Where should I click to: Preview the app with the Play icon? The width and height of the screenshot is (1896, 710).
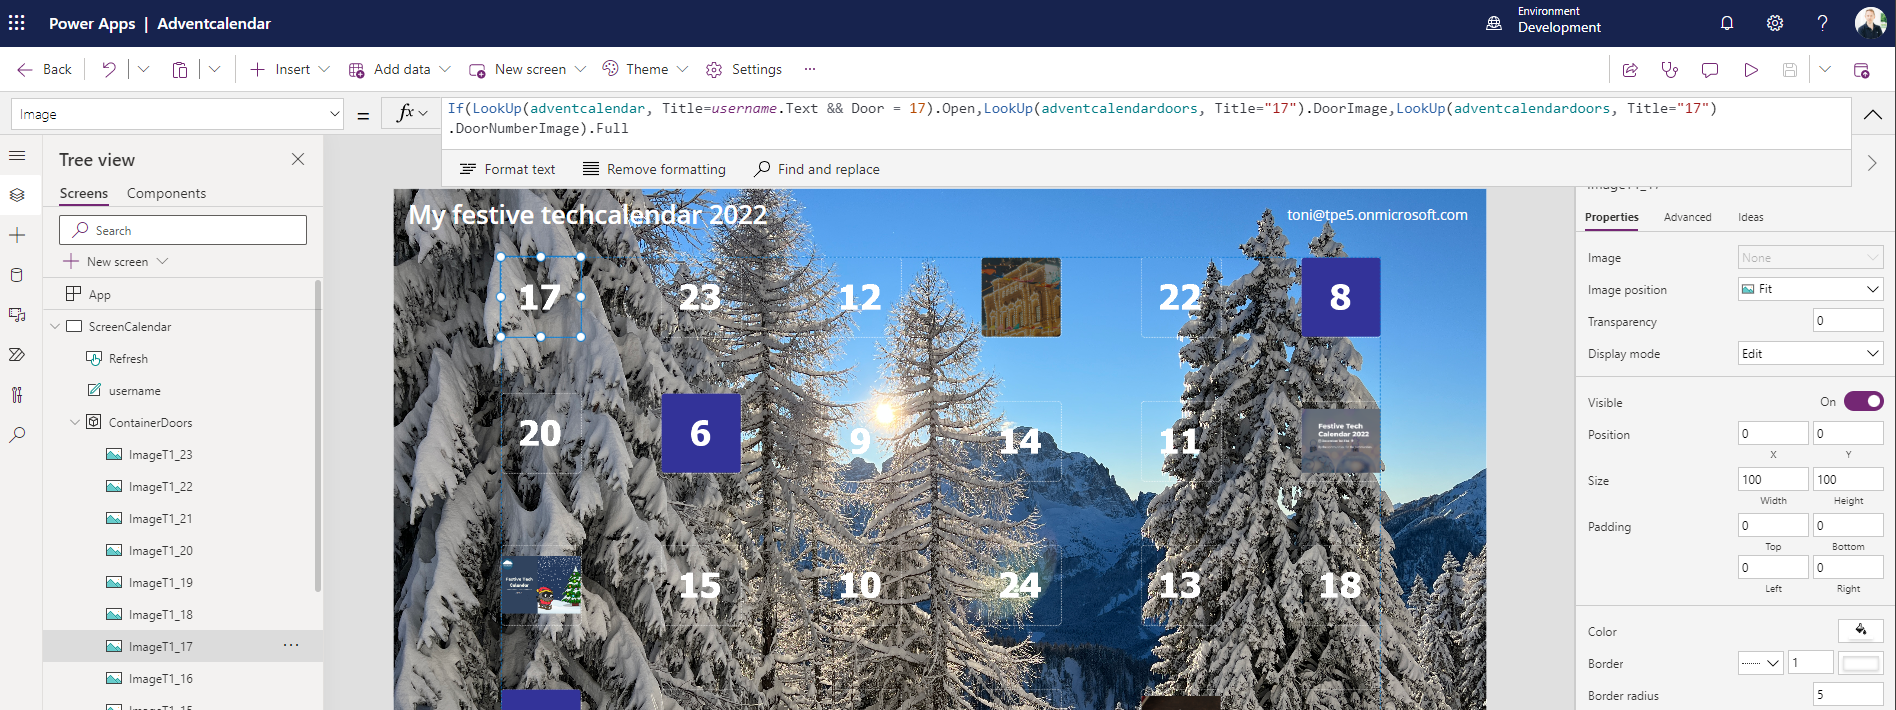click(x=1751, y=69)
